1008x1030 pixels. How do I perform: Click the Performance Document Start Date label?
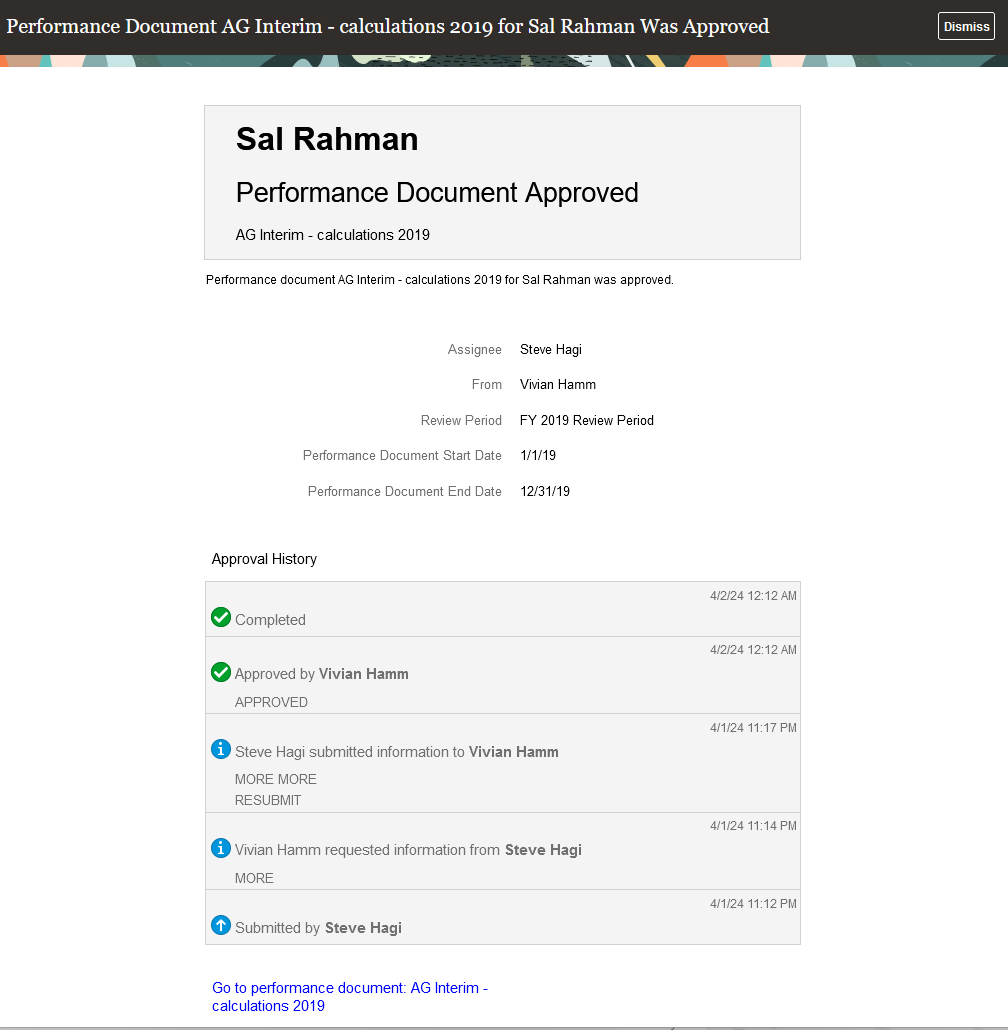402,455
